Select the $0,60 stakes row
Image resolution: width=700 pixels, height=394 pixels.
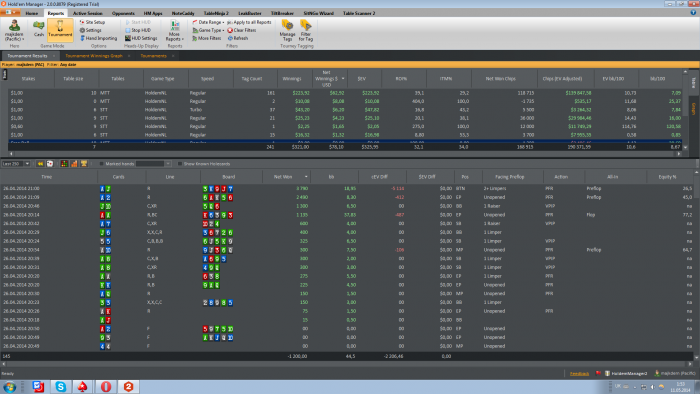click(345, 126)
